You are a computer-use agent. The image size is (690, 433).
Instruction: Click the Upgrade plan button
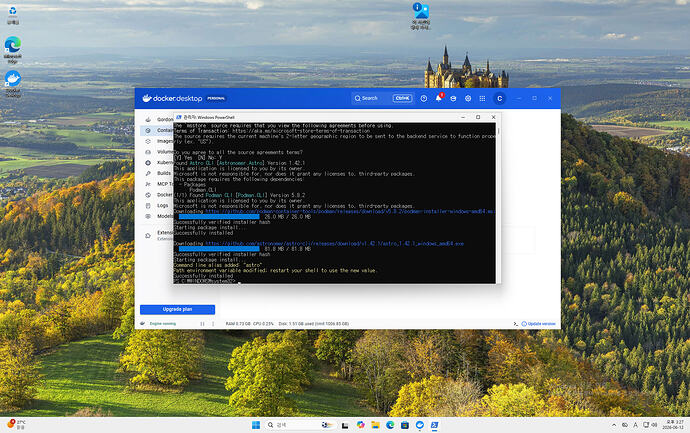(x=177, y=309)
